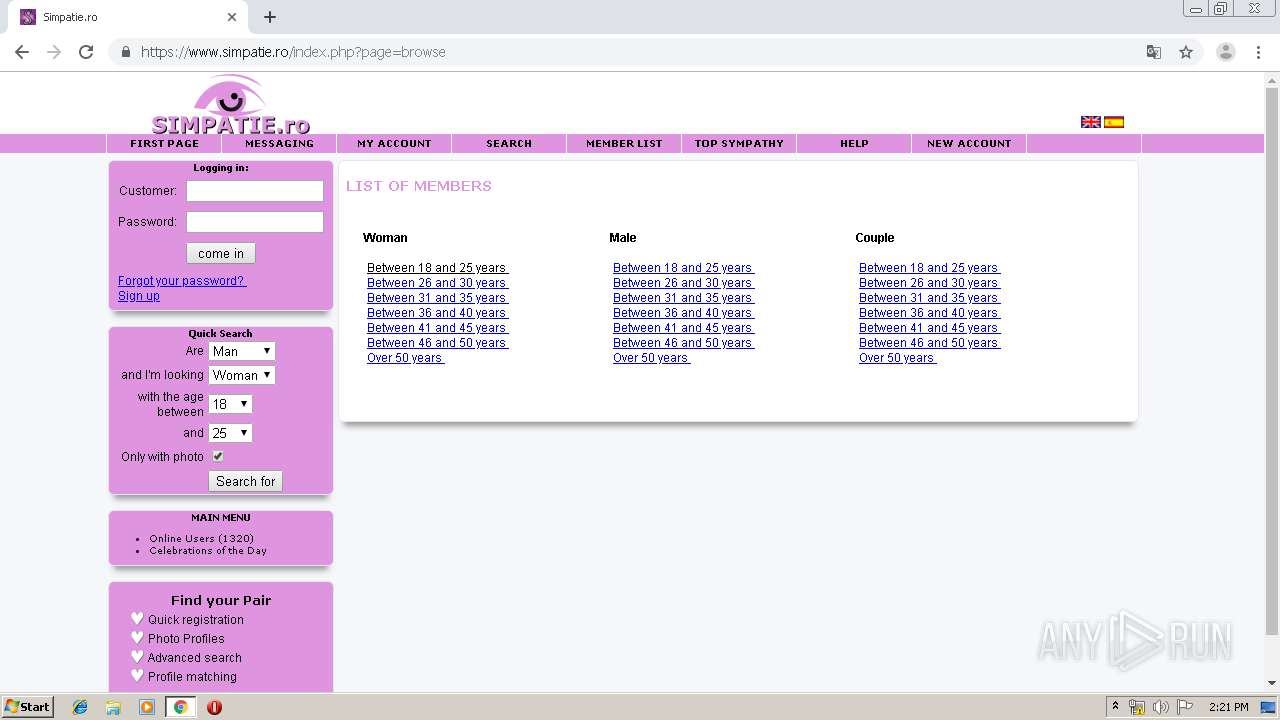The width and height of the screenshot is (1280, 720).
Task: Reload the page in Chrome
Action: coord(86,52)
